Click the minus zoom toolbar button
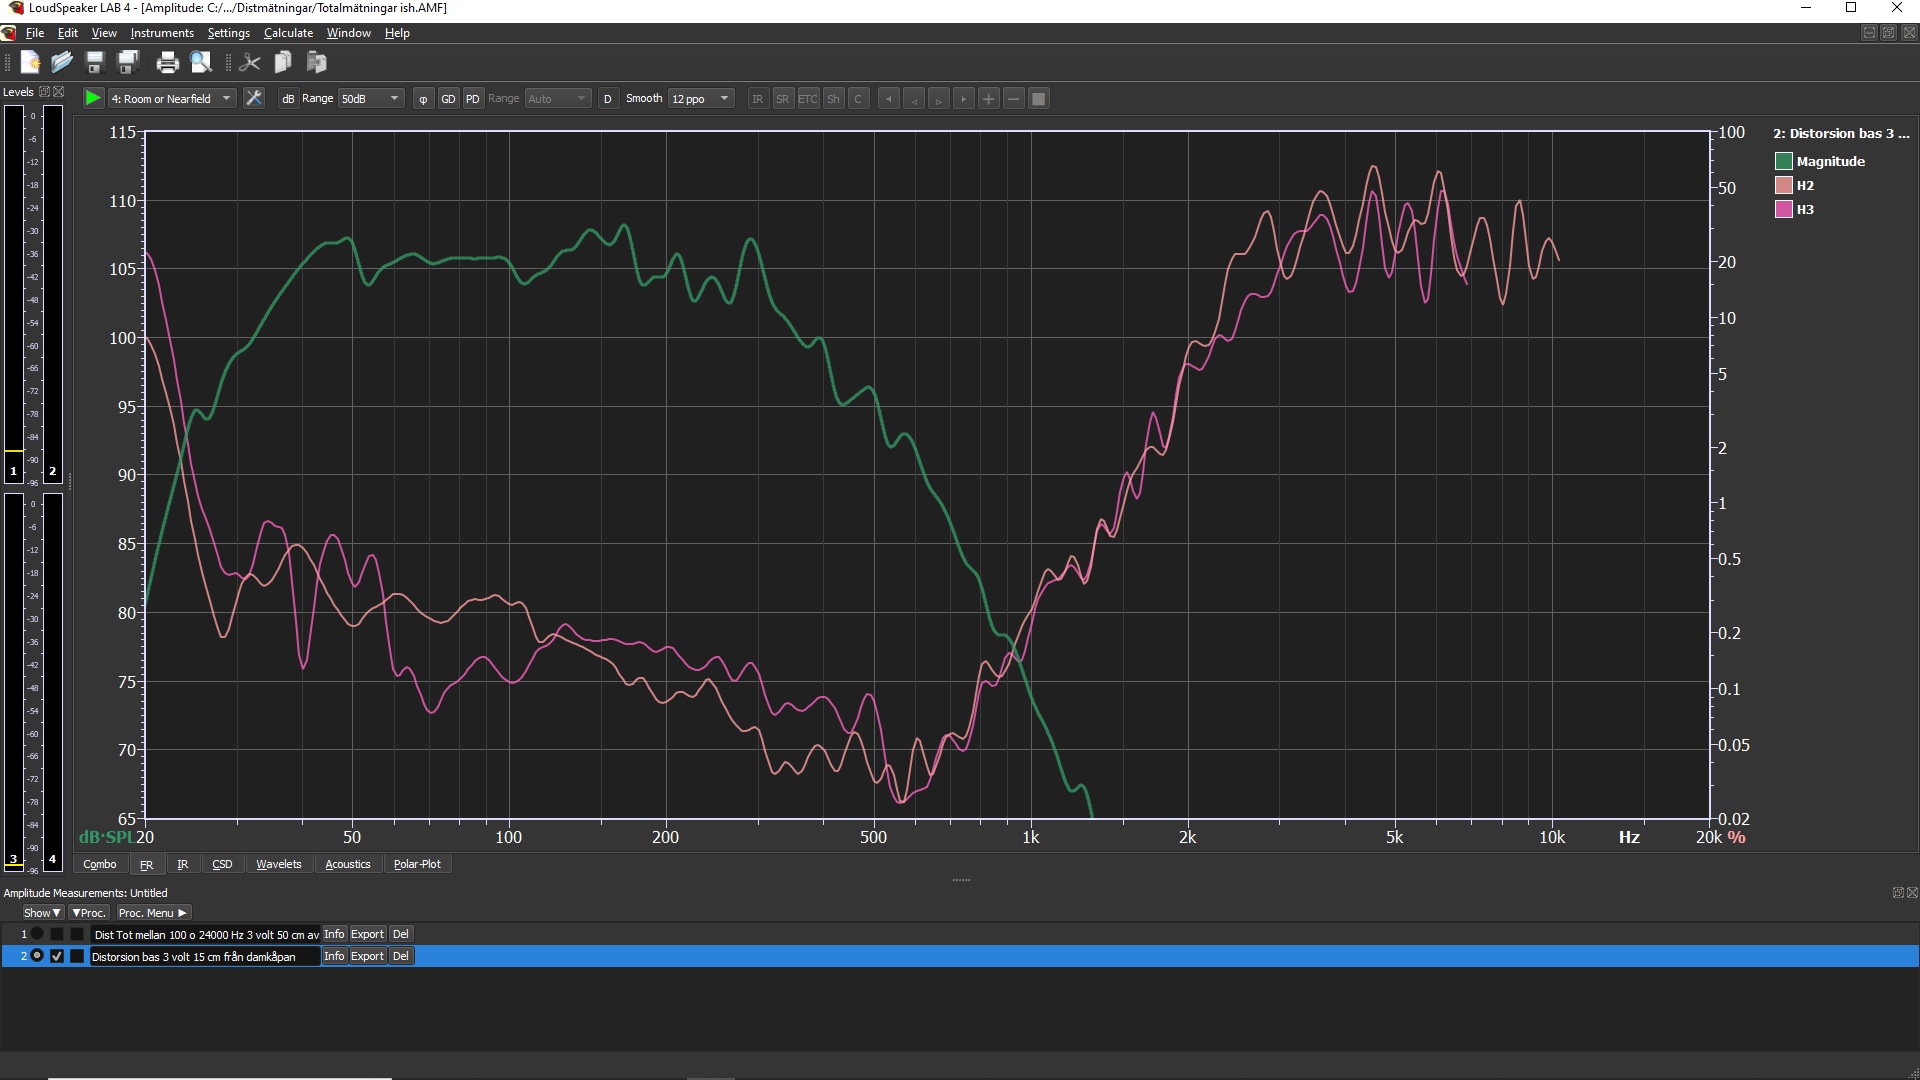1920x1080 pixels. [x=1014, y=98]
